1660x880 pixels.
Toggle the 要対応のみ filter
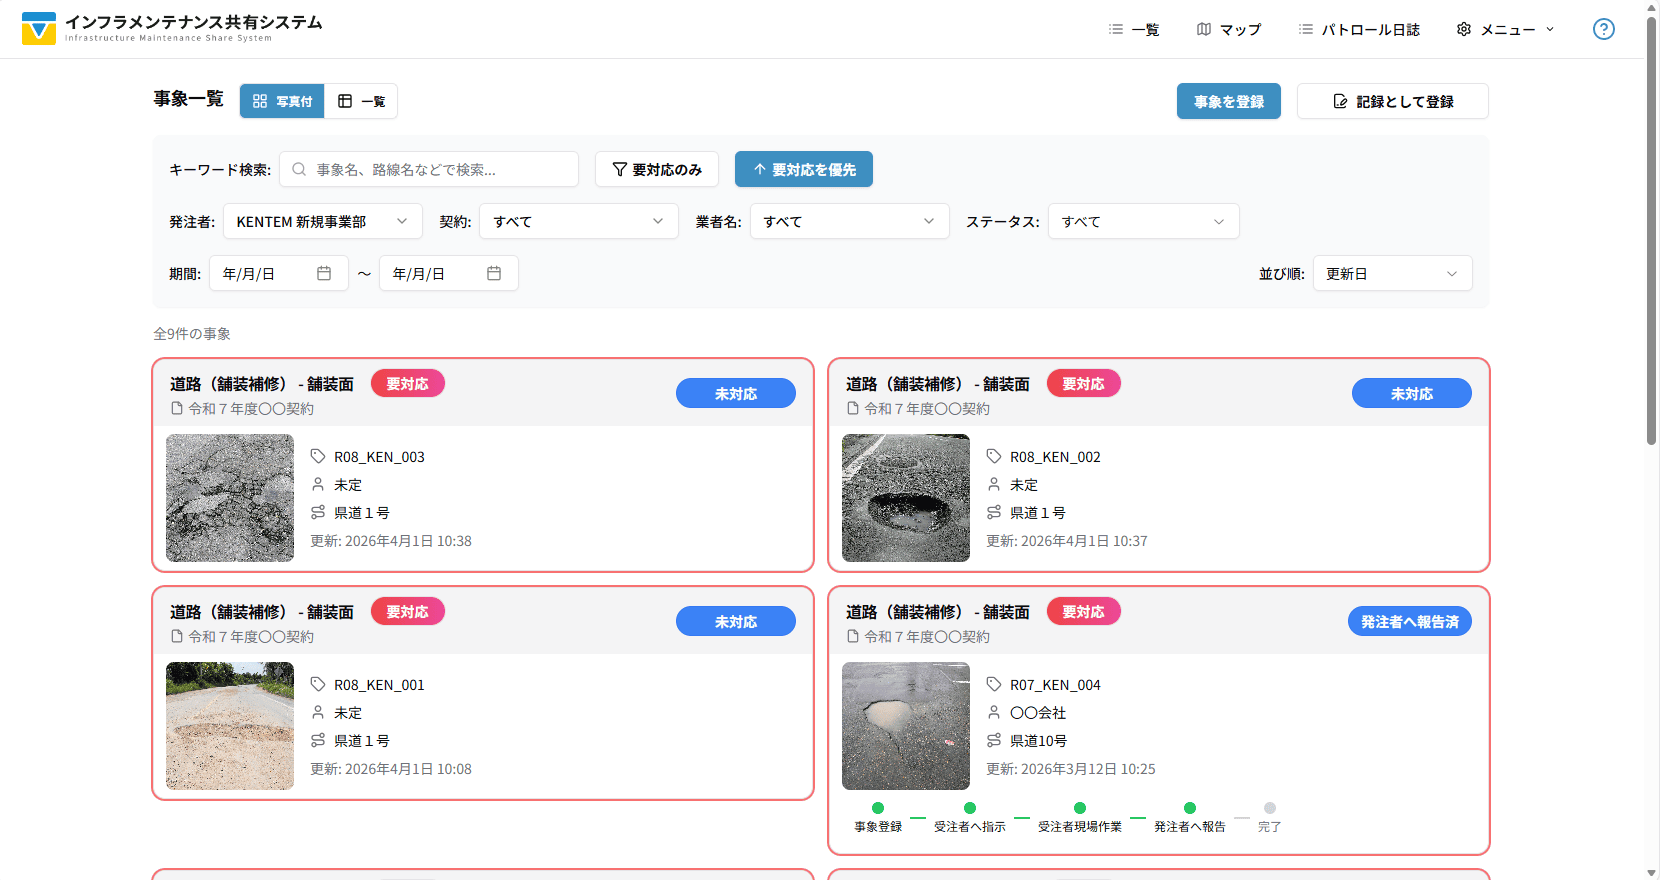click(x=657, y=169)
